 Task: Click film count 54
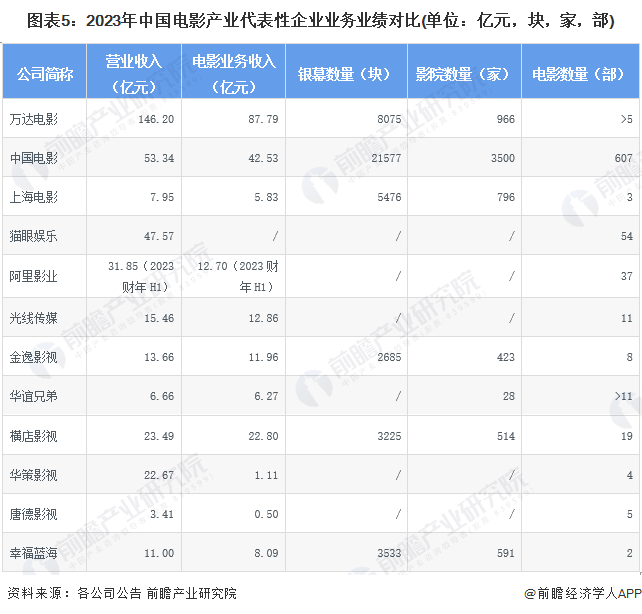coord(627,236)
